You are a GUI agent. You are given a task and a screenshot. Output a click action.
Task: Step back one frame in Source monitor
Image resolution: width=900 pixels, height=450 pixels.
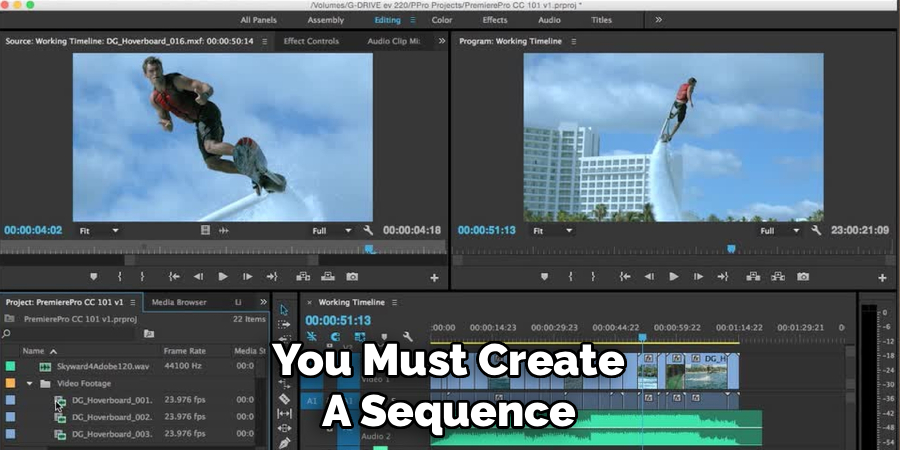pos(199,277)
